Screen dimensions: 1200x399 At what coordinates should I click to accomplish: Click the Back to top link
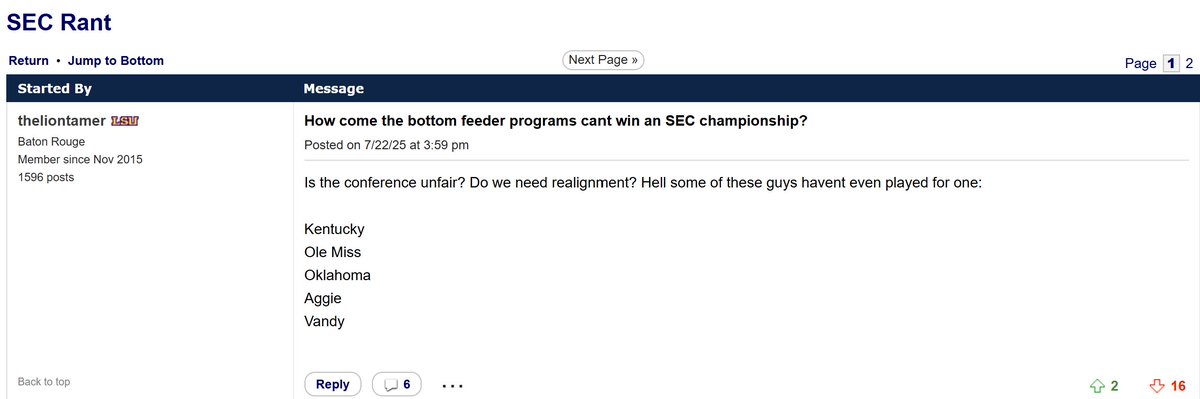(x=44, y=382)
